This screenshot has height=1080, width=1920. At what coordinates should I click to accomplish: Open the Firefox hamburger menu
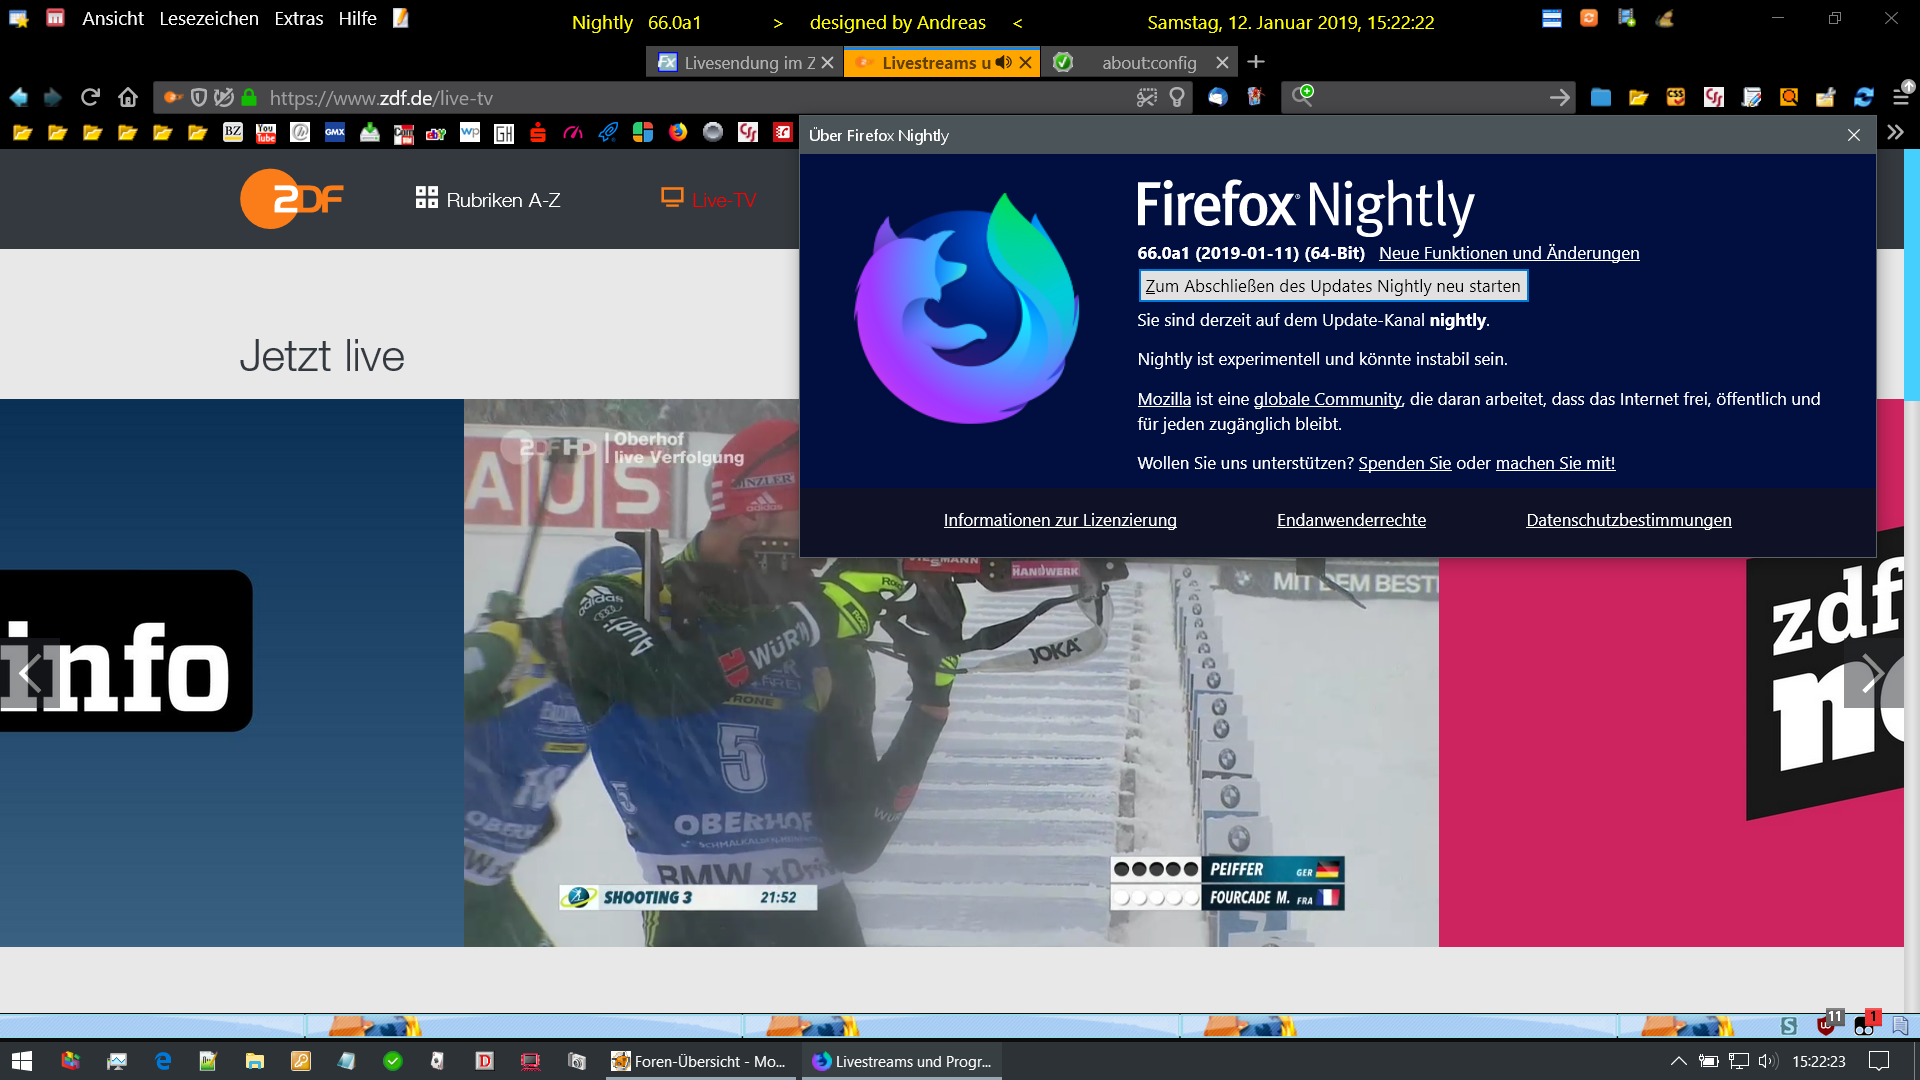point(1901,97)
